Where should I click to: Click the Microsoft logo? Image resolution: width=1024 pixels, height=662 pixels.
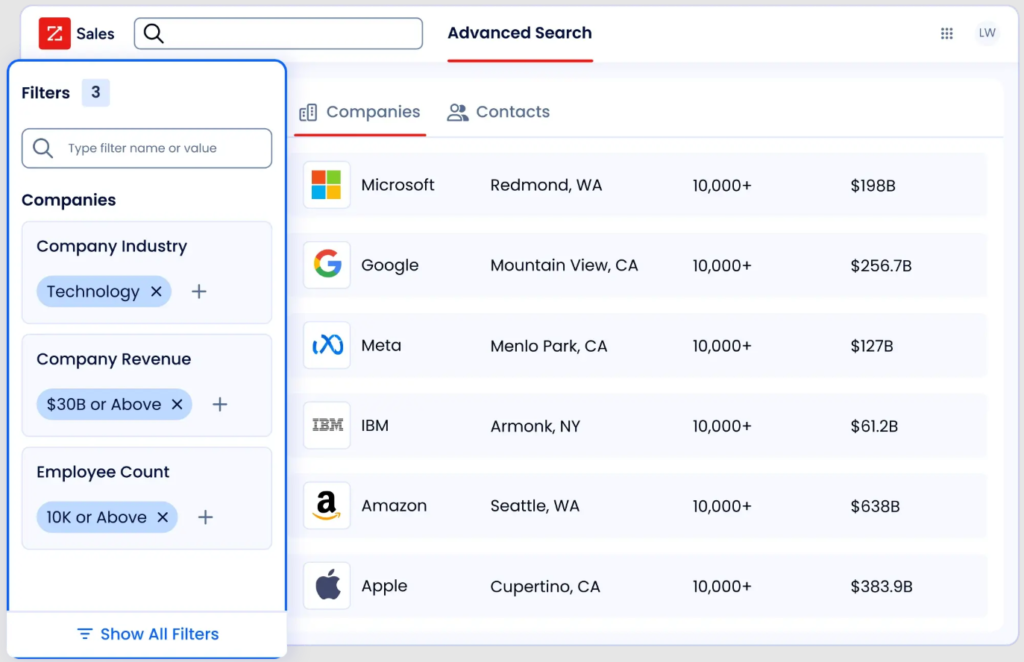click(327, 185)
